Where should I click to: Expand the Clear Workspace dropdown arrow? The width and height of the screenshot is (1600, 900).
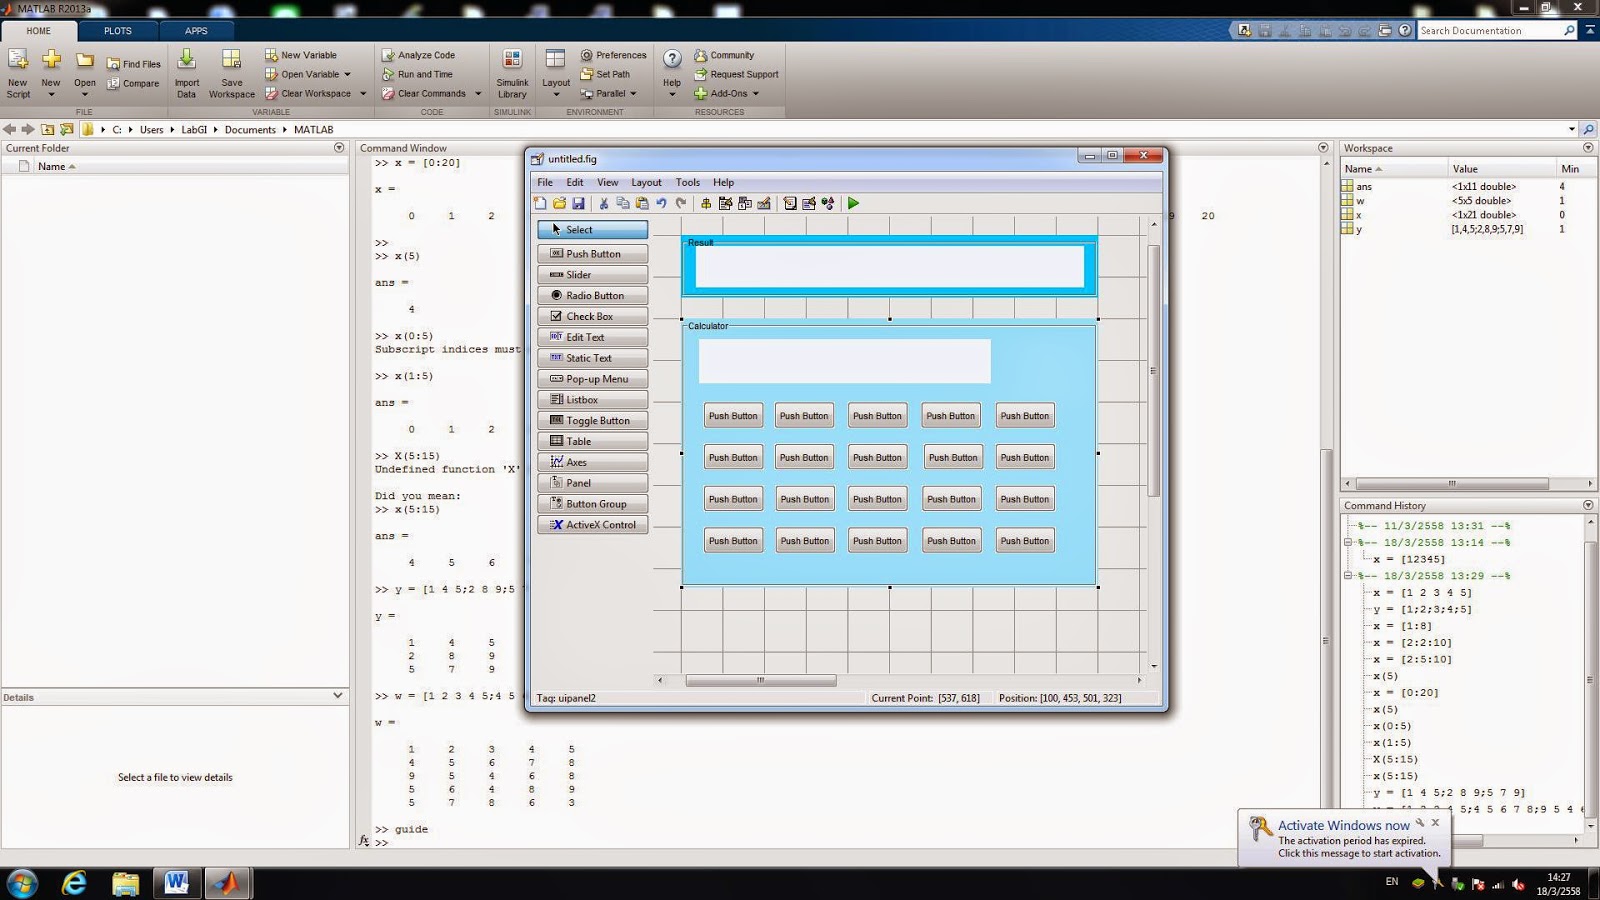pos(363,94)
